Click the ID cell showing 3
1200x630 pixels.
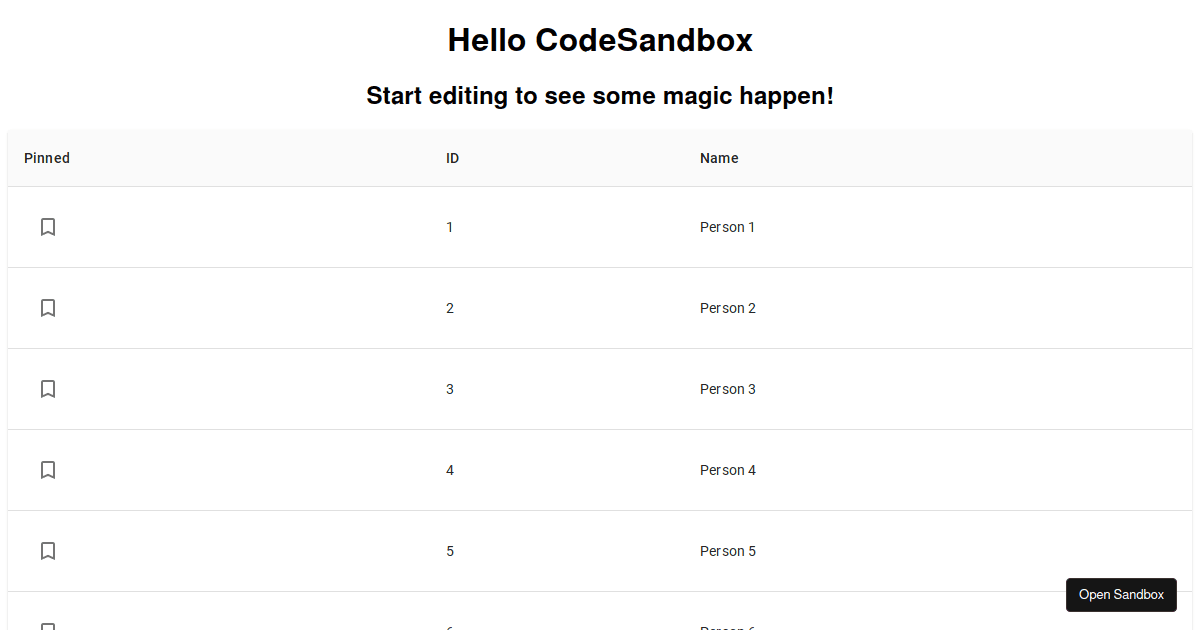coord(450,389)
